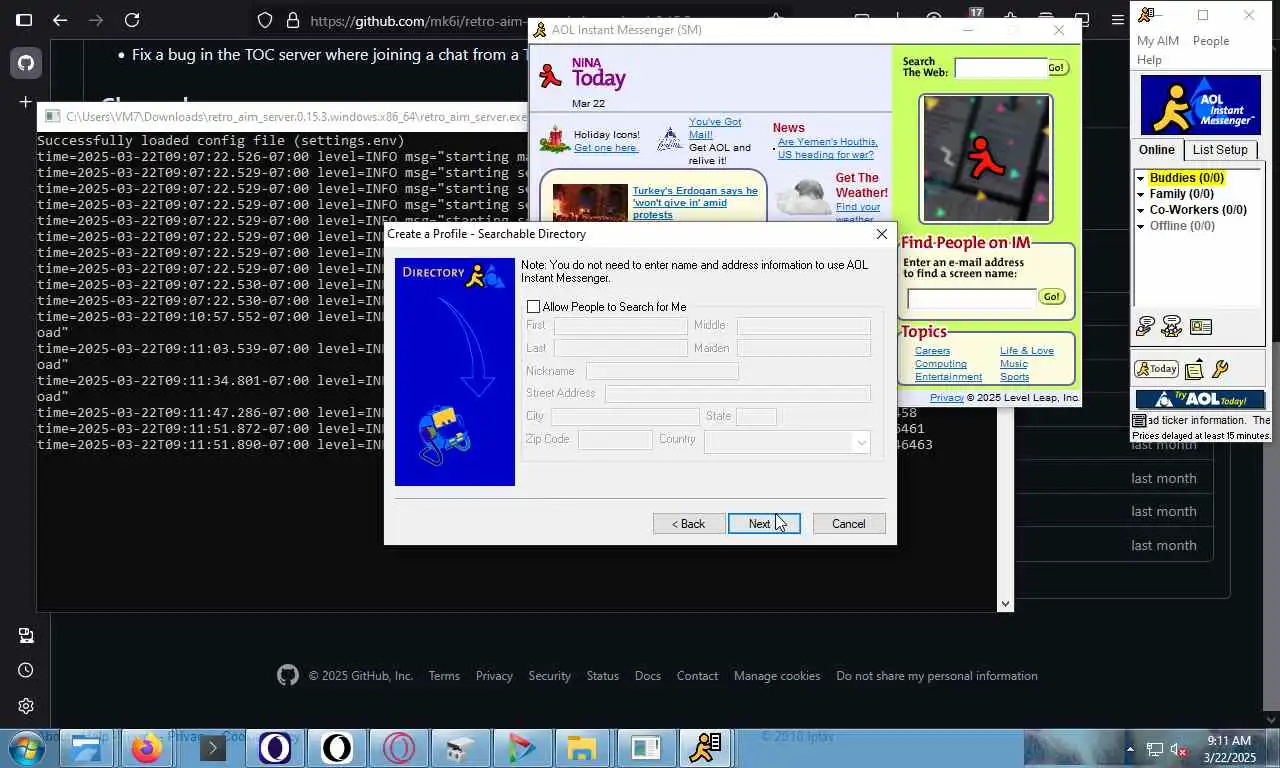The width and height of the screenshot is (1280, 768).
Task: Click the stock ticker icon at Buddy List bottom
Action: (x=1139, y=421)
